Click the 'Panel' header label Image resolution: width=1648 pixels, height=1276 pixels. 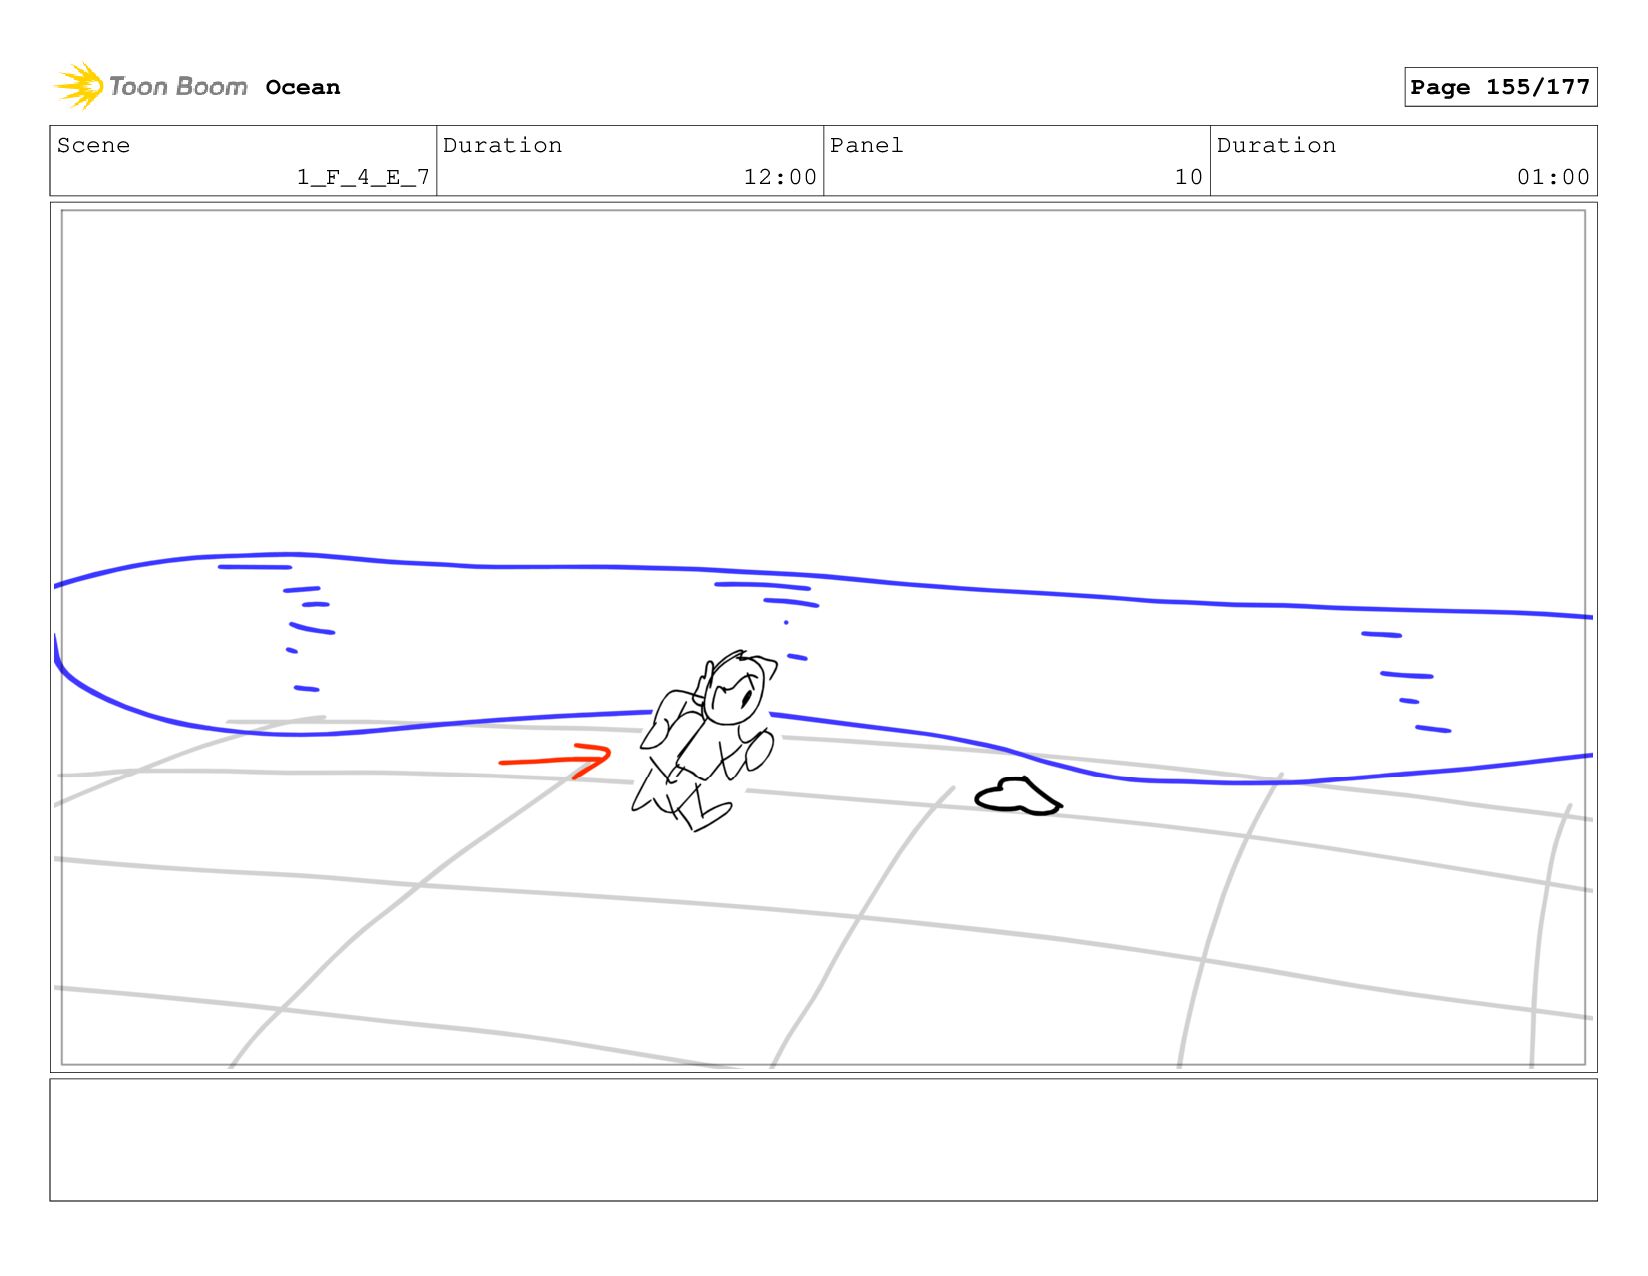tap(866, 145)
